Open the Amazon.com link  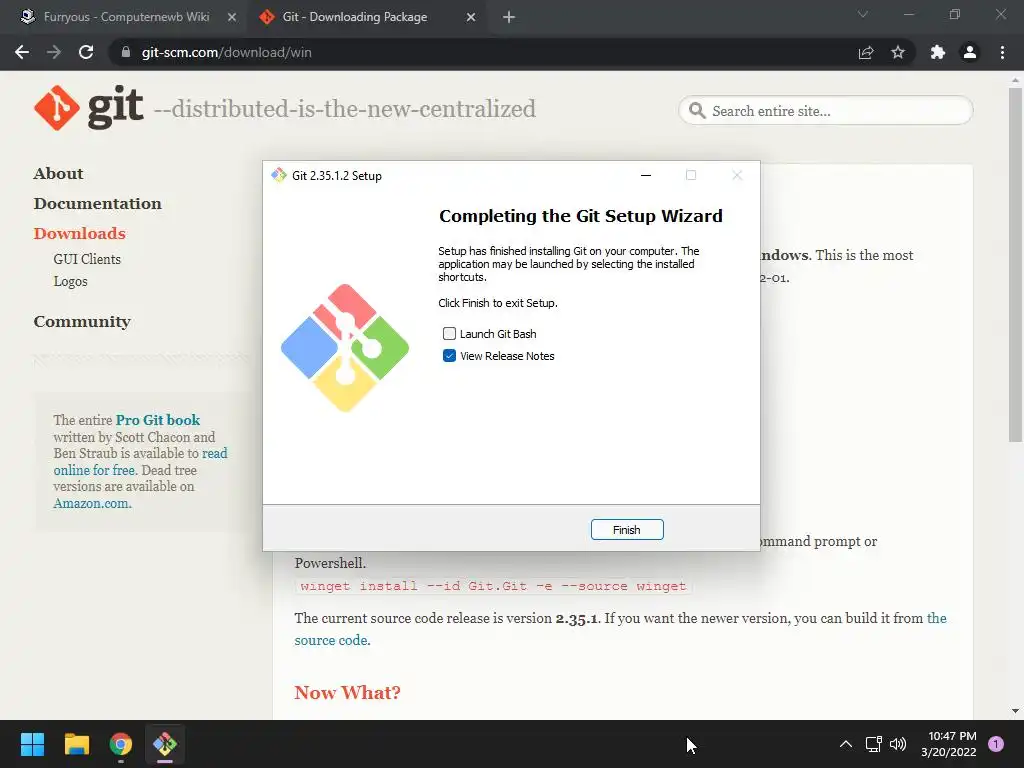[92, 504]
